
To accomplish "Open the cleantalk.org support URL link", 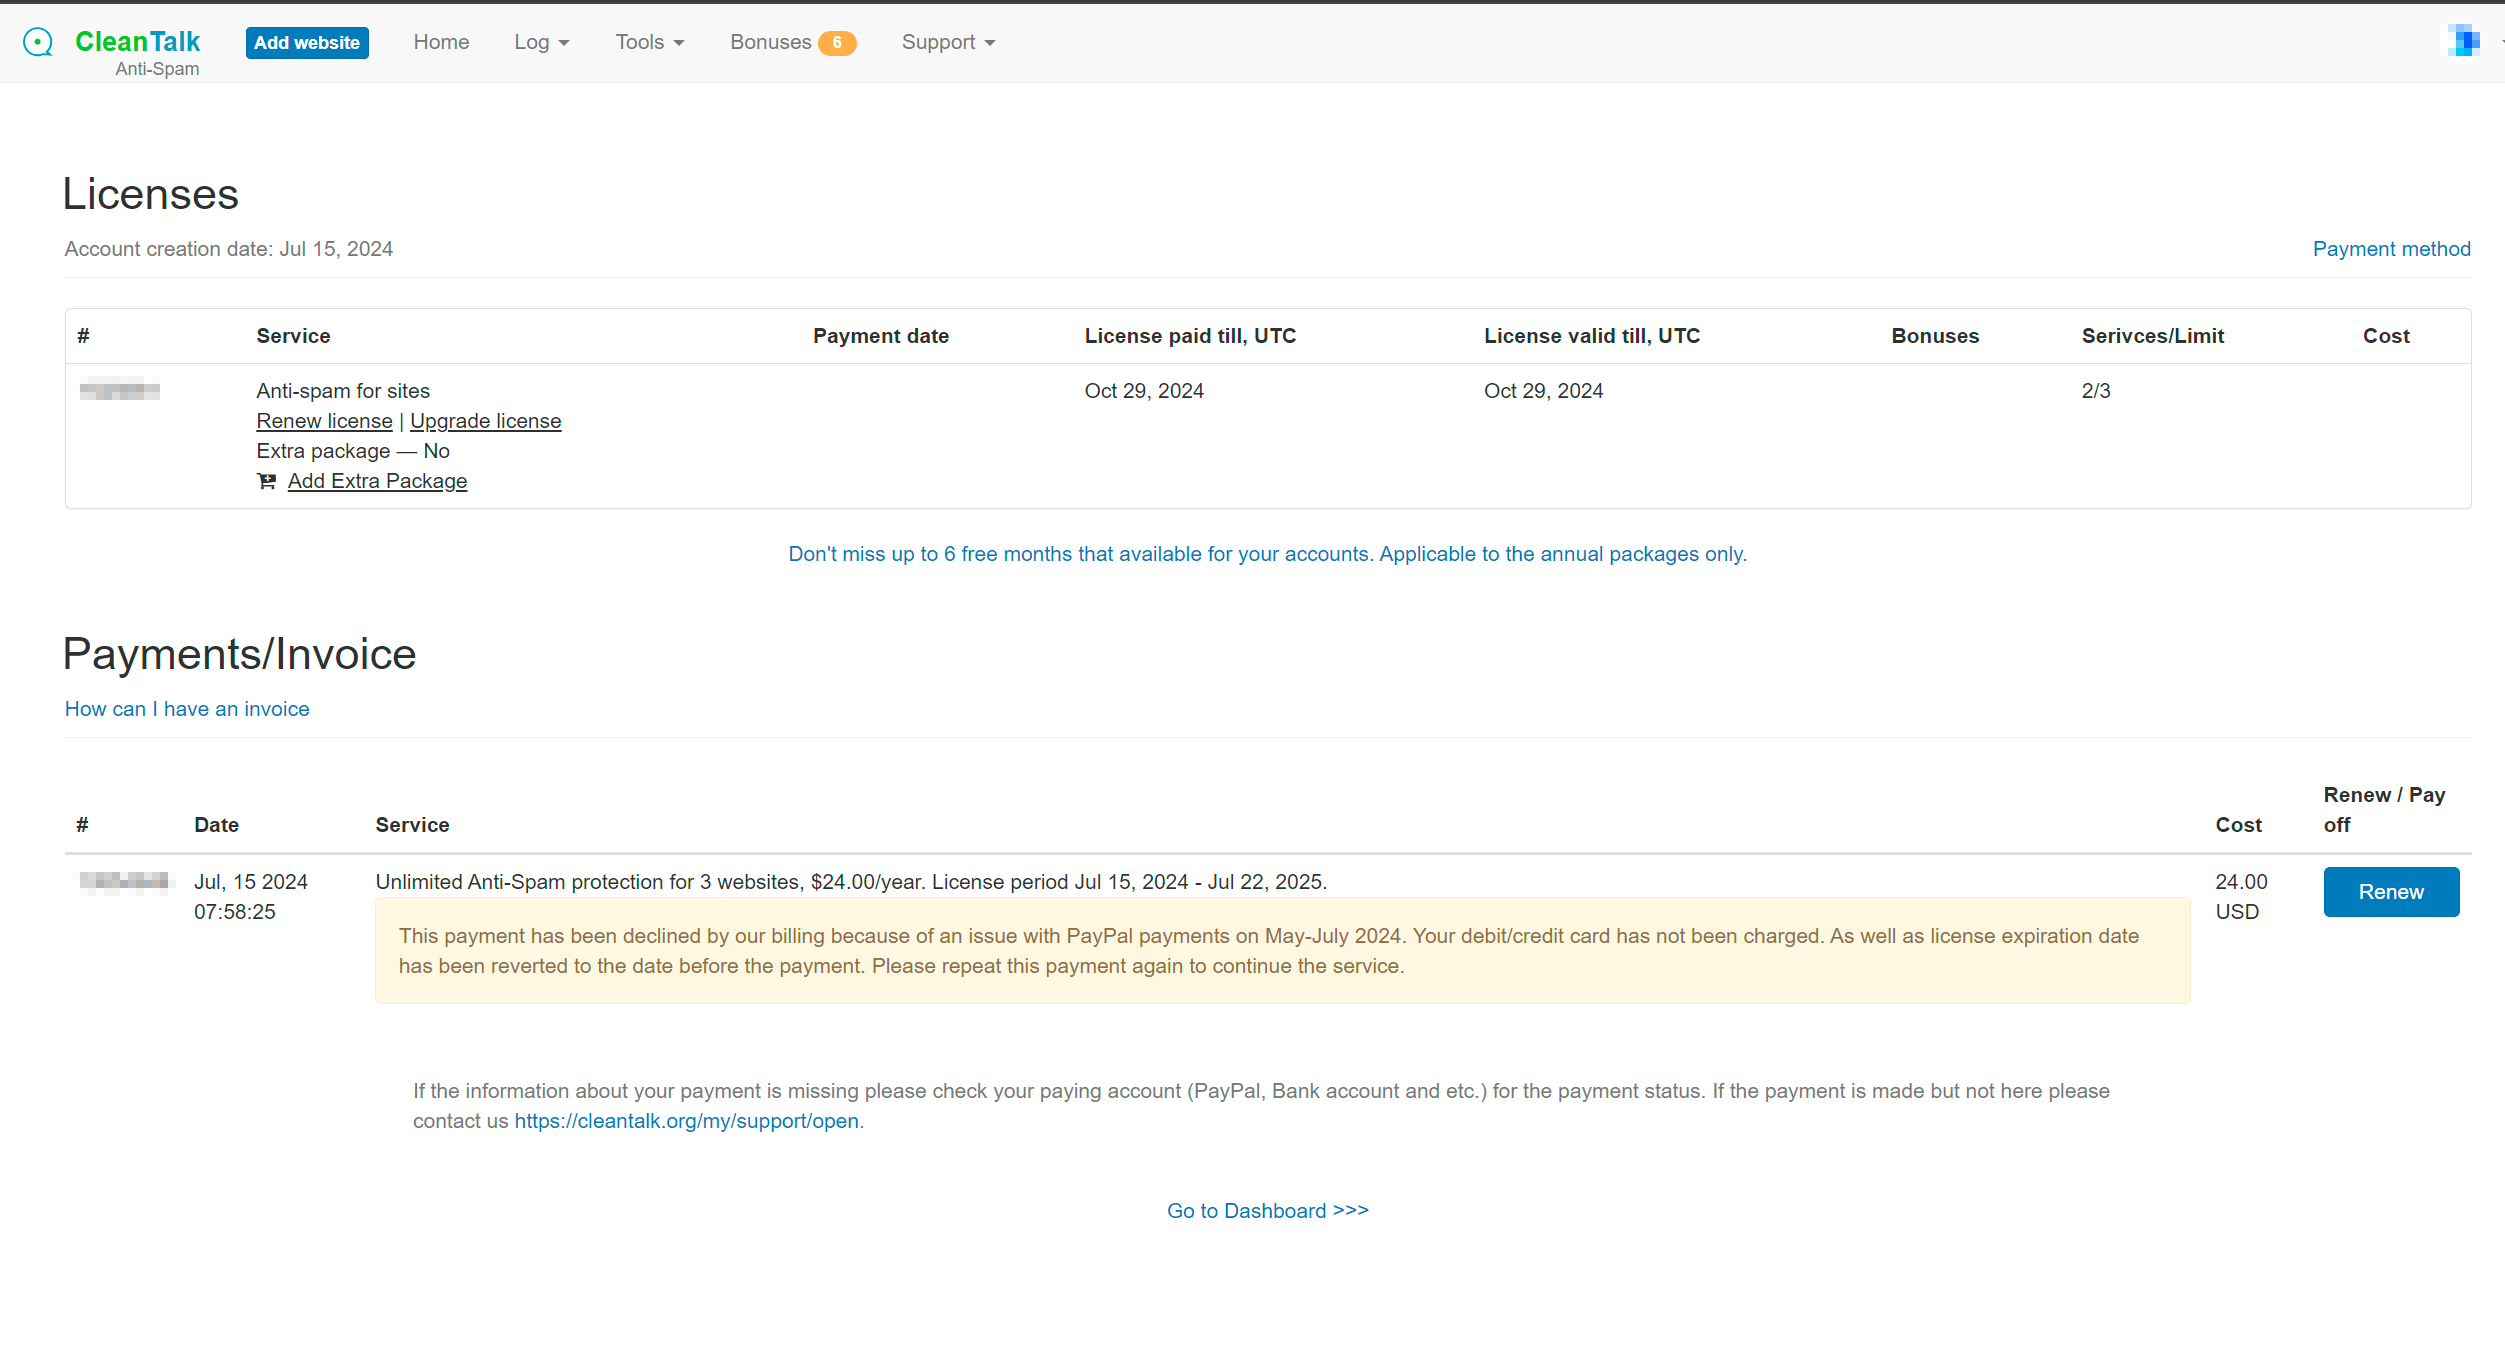I will [x=686, y=1121].
